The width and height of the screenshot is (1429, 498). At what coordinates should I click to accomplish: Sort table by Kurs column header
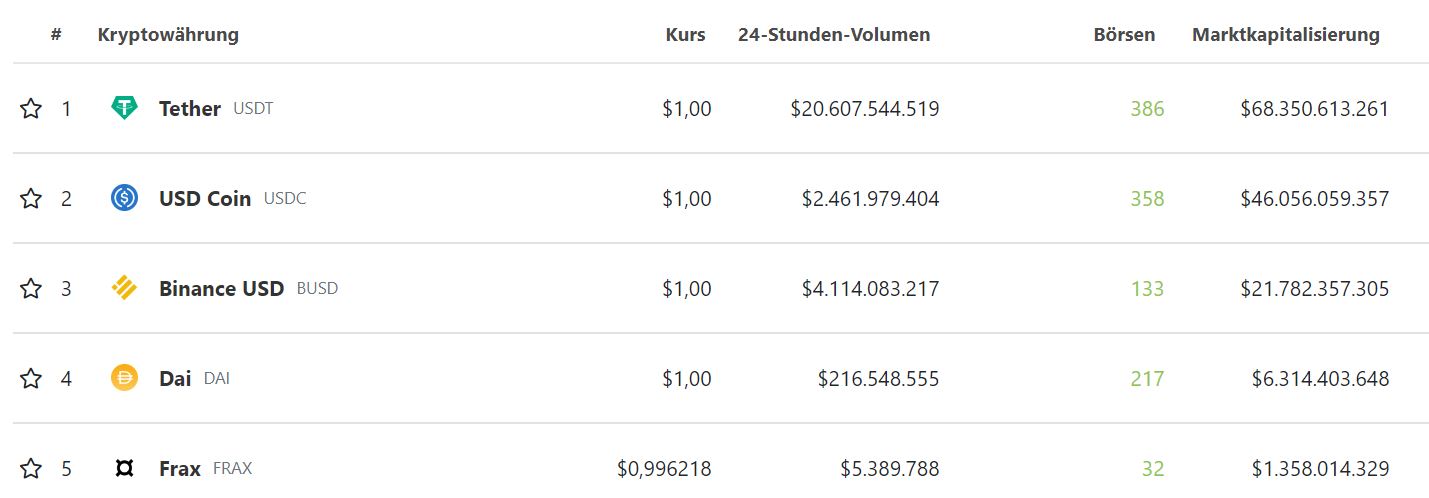685,34
